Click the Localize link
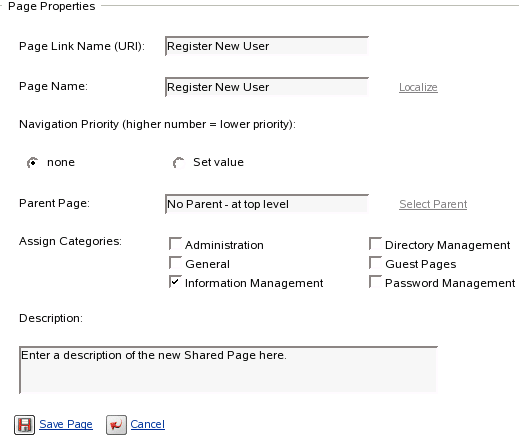 (x=418, y=87)
